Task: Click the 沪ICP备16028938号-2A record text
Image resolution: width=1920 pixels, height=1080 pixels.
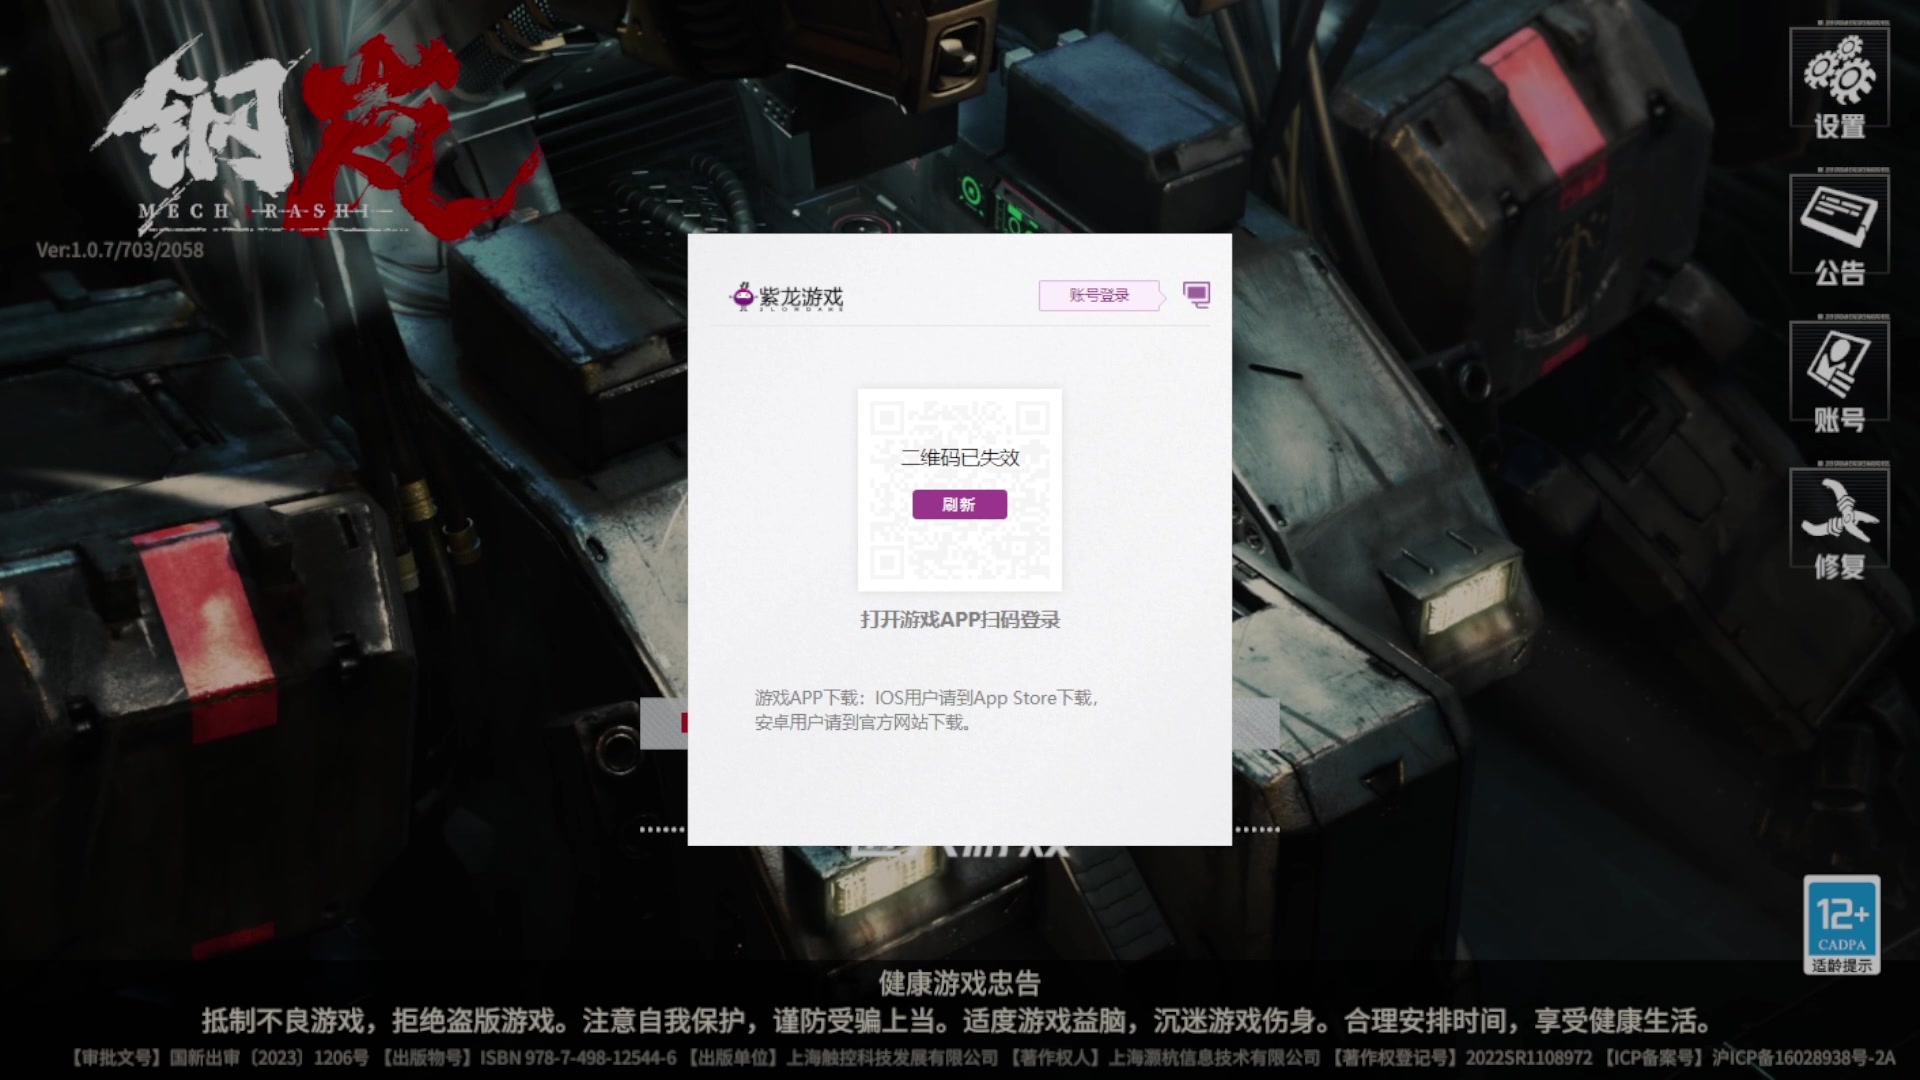Action: coord(1804,1057)
